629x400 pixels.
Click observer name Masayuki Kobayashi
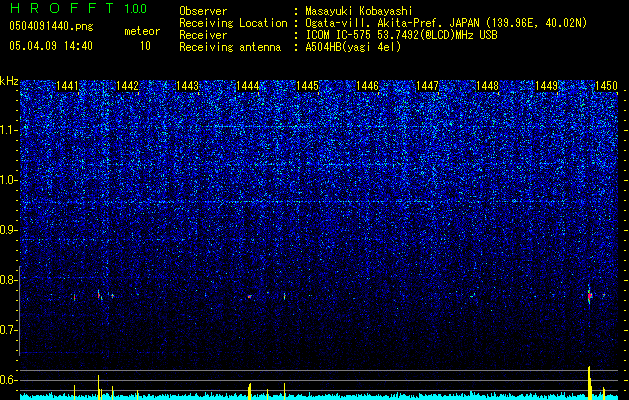click(x=359, y=11)
